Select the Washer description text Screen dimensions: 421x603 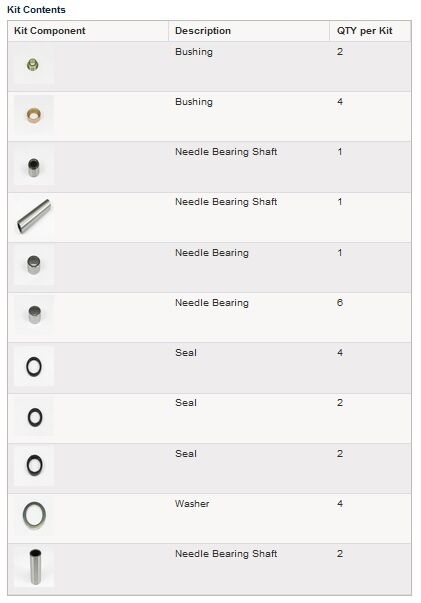192,503
